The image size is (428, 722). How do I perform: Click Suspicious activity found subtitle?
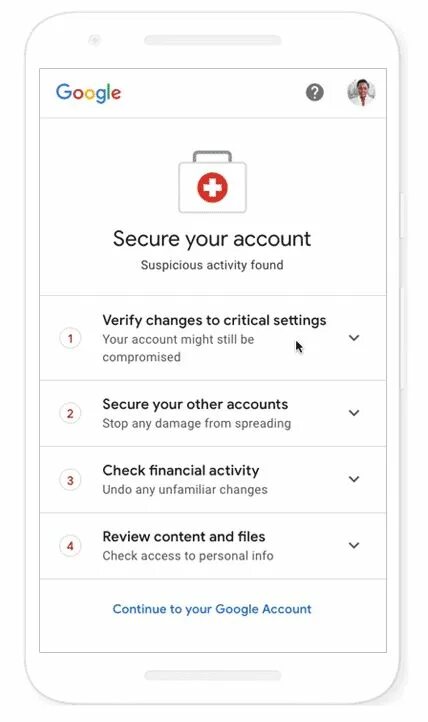(212, 265)
